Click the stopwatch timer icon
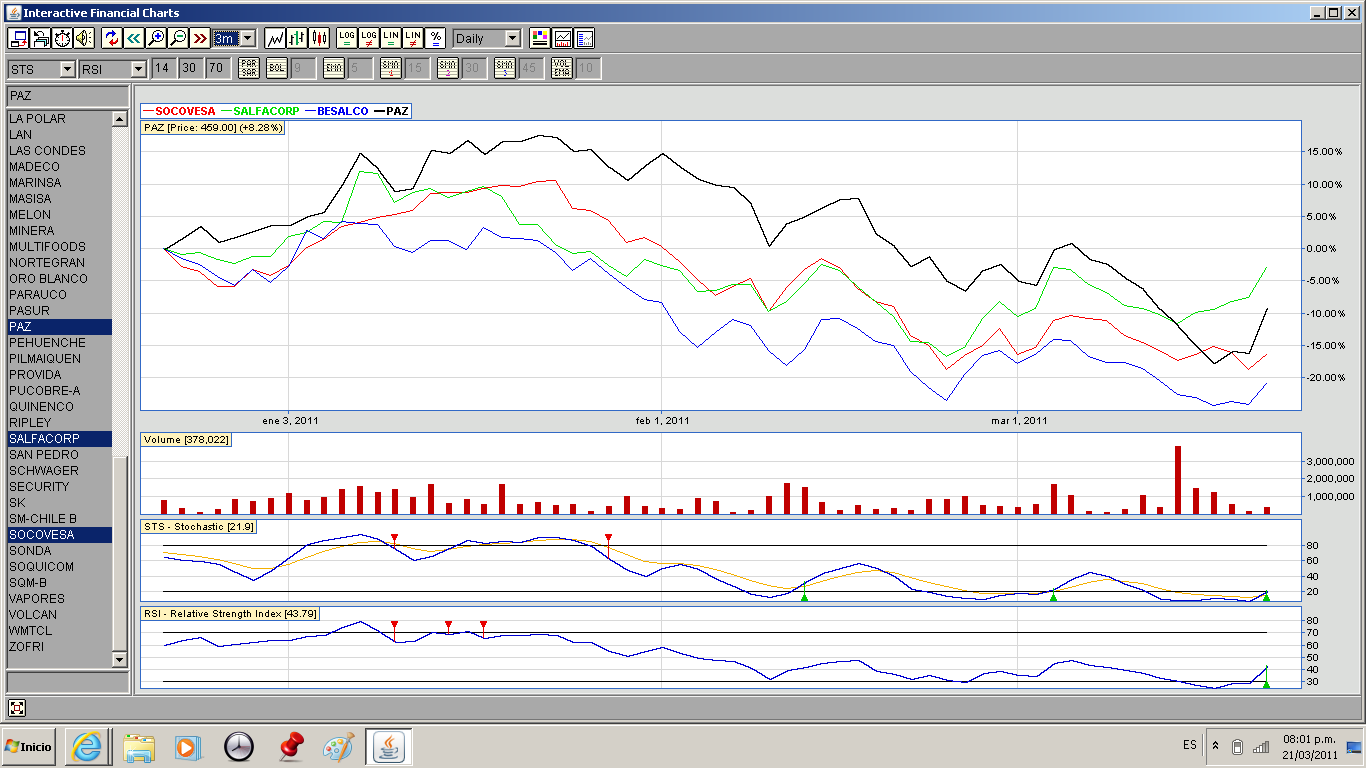Image resolution: width=1366 pixels, height=768 pixels. click(62, 38)
